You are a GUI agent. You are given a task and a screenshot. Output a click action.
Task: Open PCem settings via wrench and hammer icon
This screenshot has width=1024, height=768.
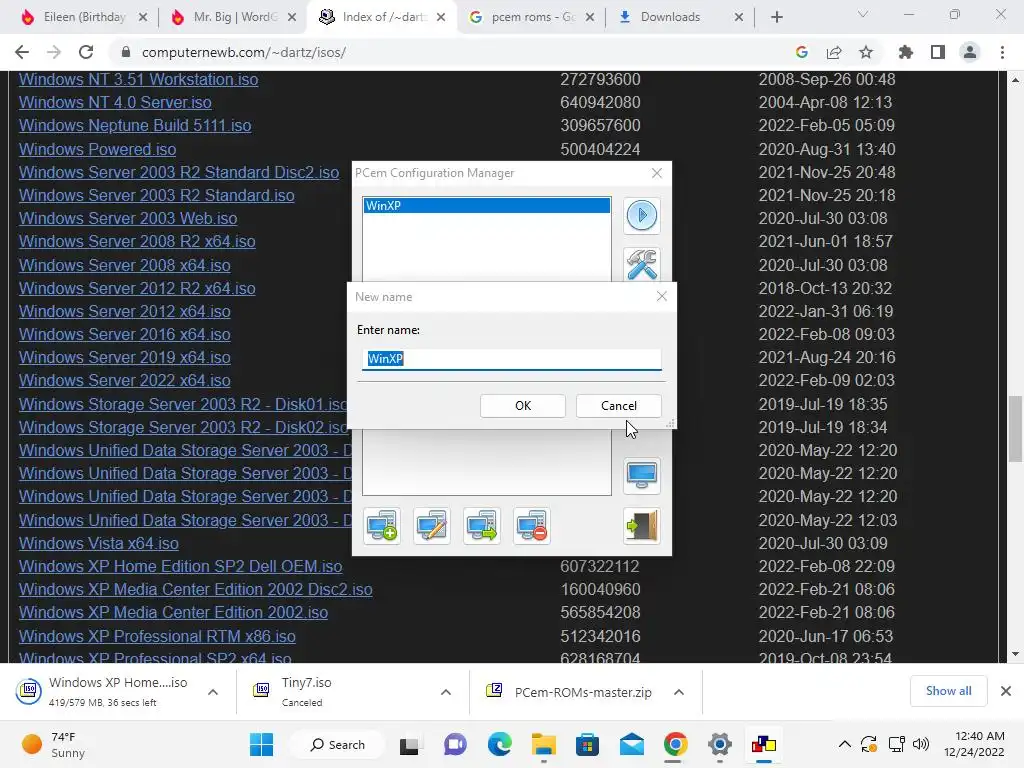tap(641, 264)
